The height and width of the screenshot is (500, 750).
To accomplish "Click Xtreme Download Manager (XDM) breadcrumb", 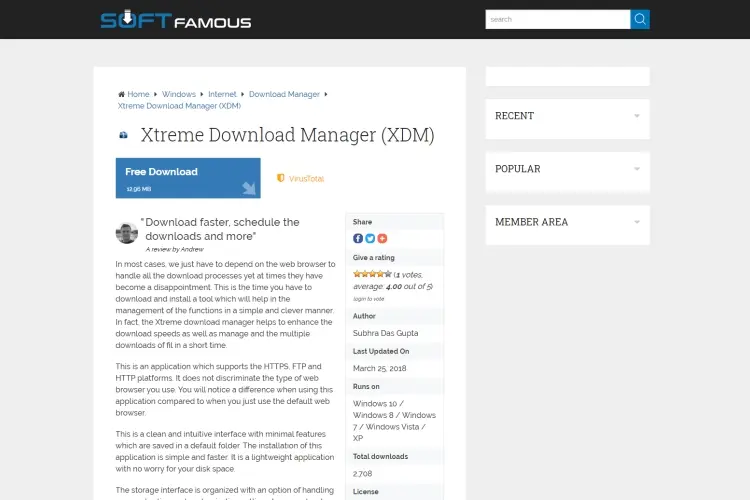I will click(x=179, y=106).
